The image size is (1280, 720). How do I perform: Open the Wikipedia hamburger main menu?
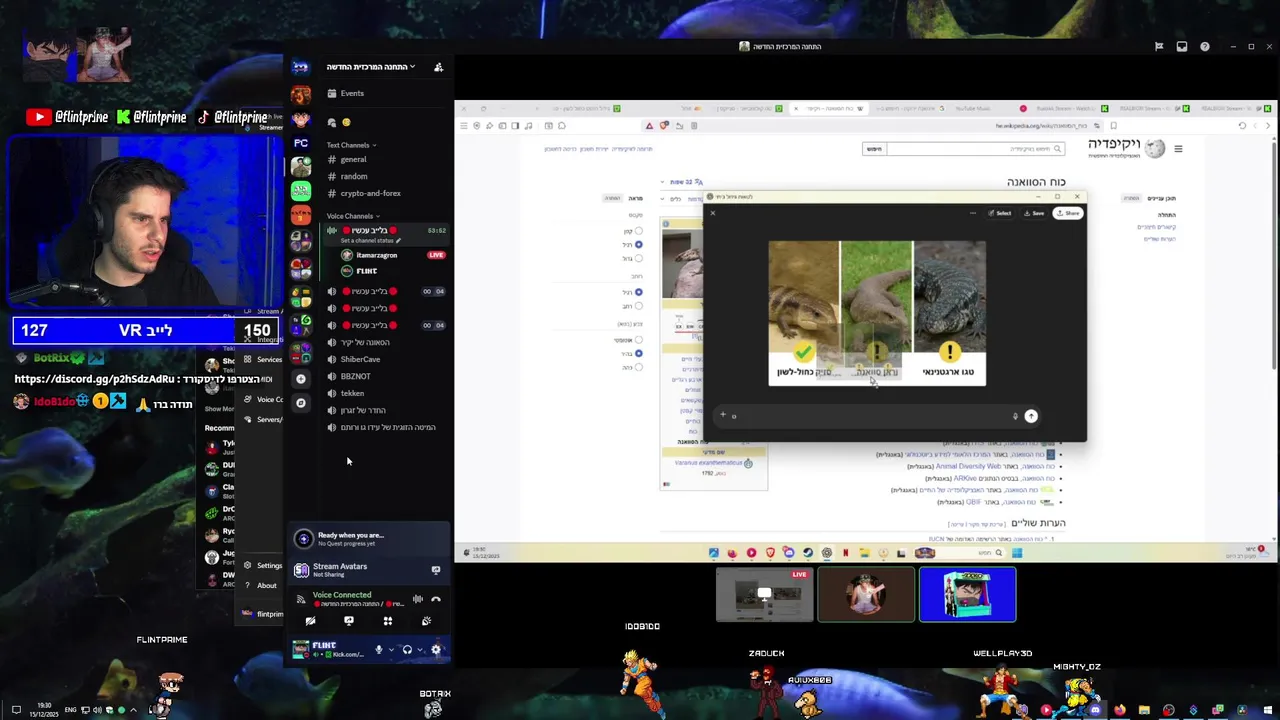click(x=1178, y=149)
